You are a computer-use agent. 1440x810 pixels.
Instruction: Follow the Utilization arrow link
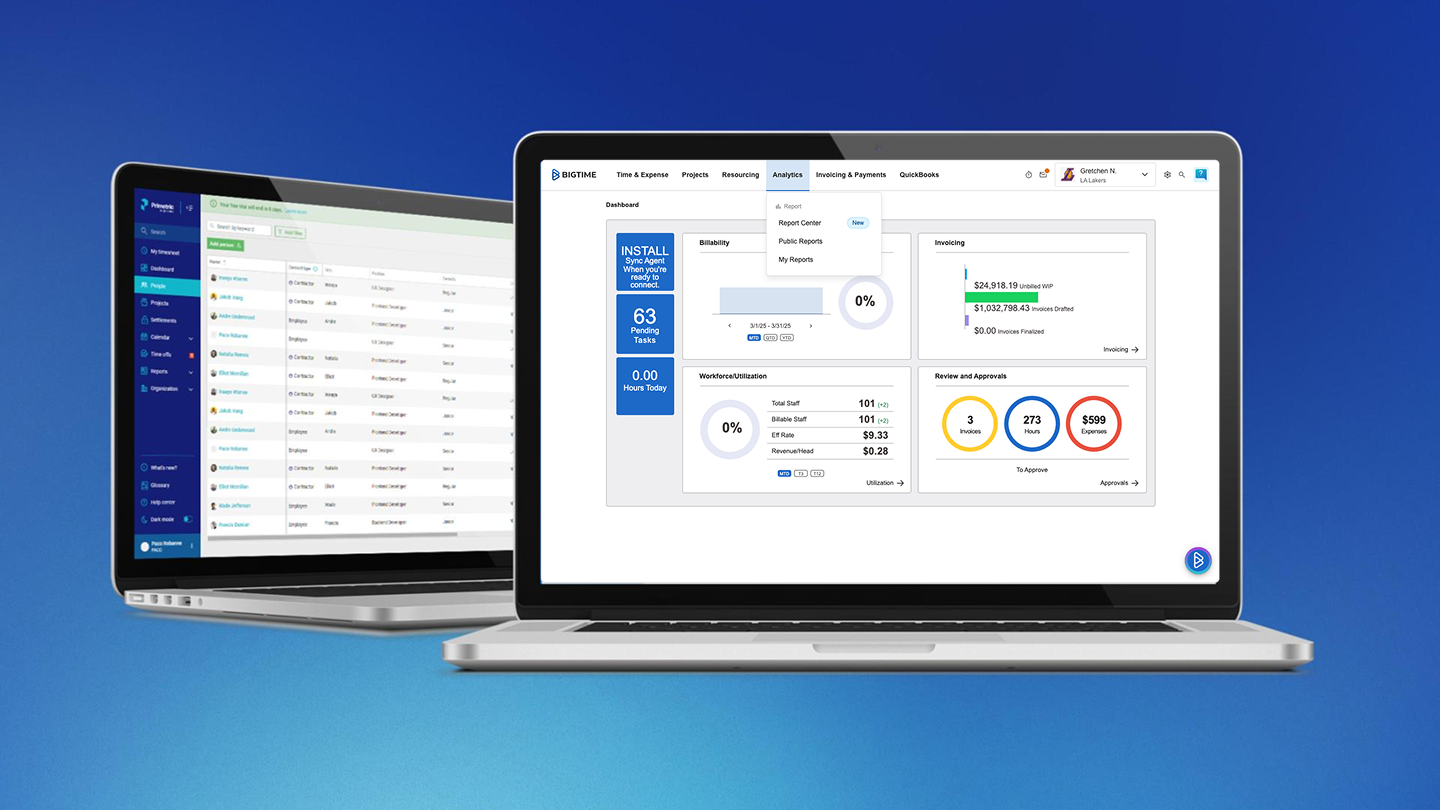[x=885, y=483]
